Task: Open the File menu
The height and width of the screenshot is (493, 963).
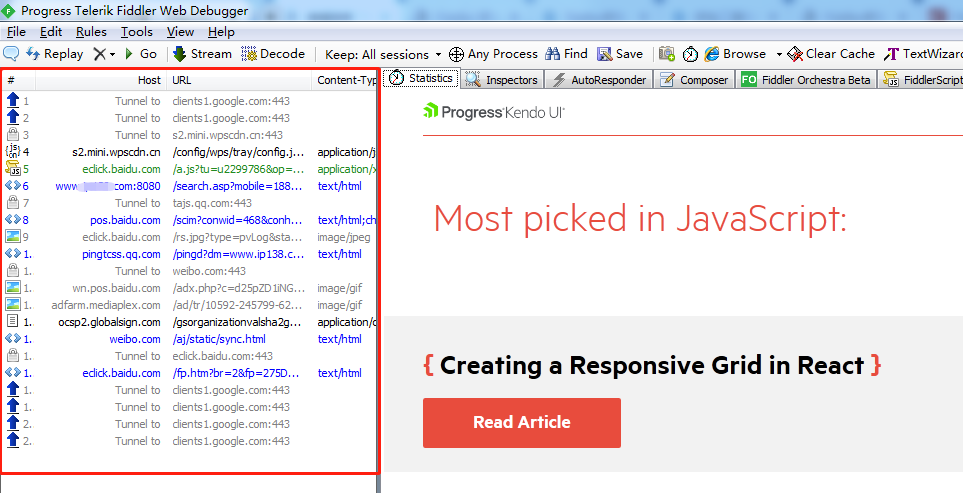Action: (16, 32)
